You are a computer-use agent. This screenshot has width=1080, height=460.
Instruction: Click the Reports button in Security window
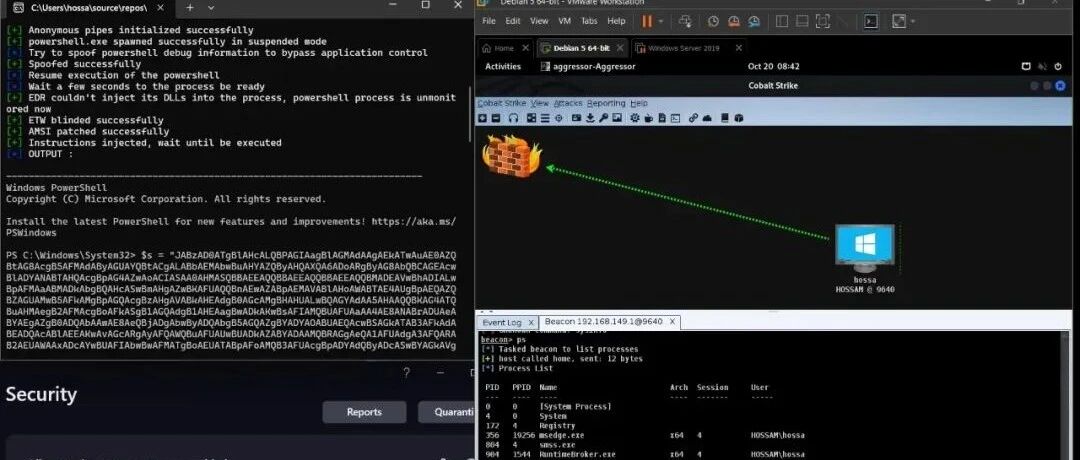pyautogui.click(x=364, y=412)
